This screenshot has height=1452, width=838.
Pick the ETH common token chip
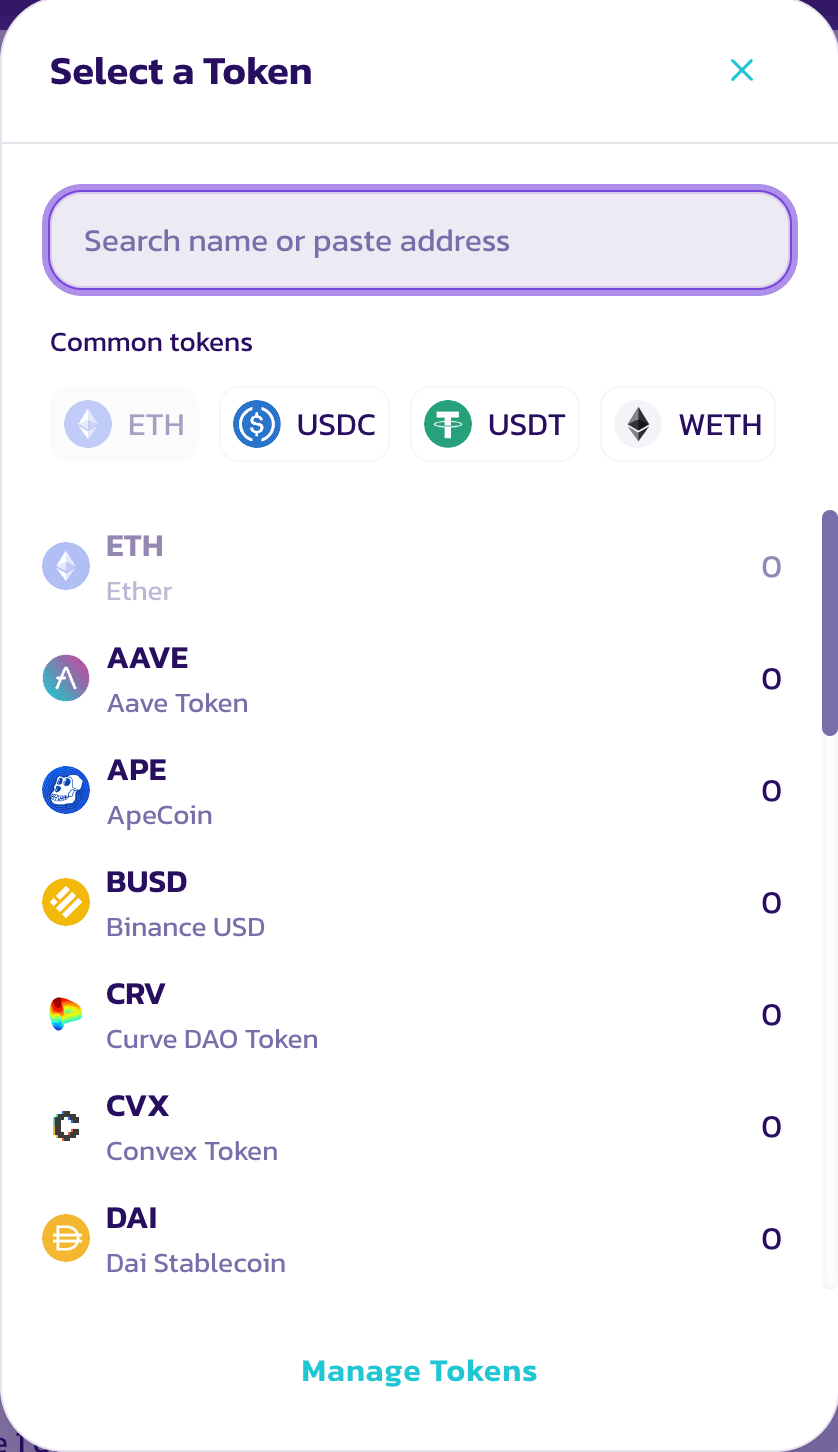click(x=125, y=424)
